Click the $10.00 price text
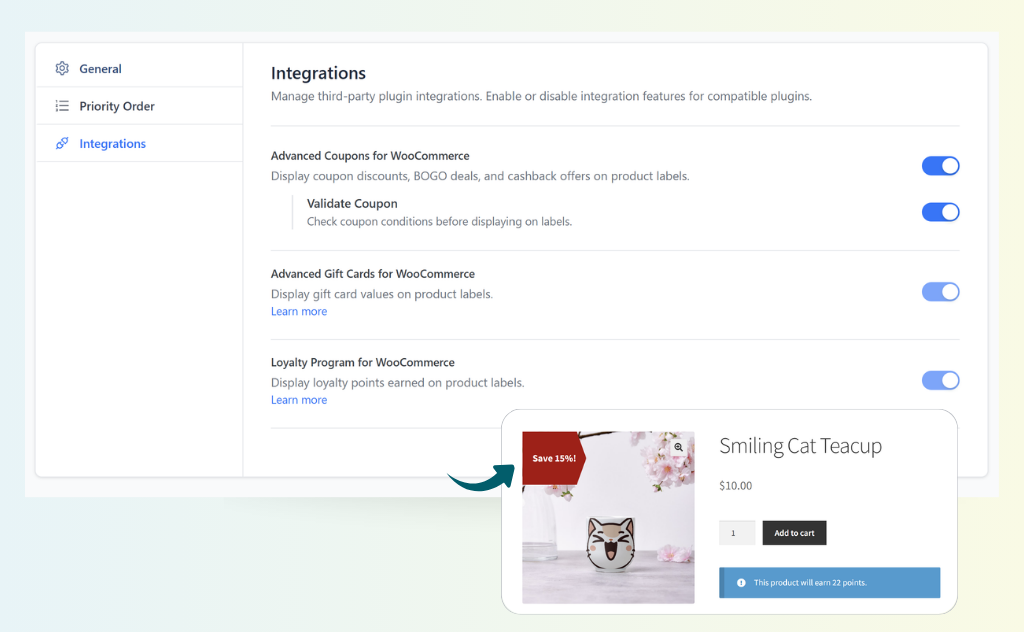 coord(735,486)
